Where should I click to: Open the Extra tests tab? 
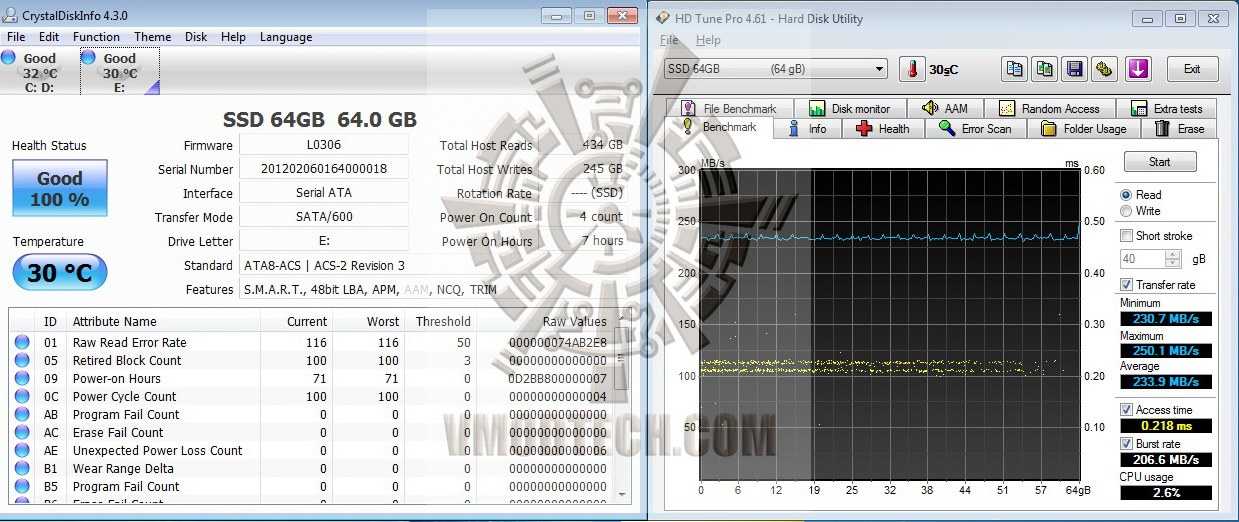coord(1167,108)
